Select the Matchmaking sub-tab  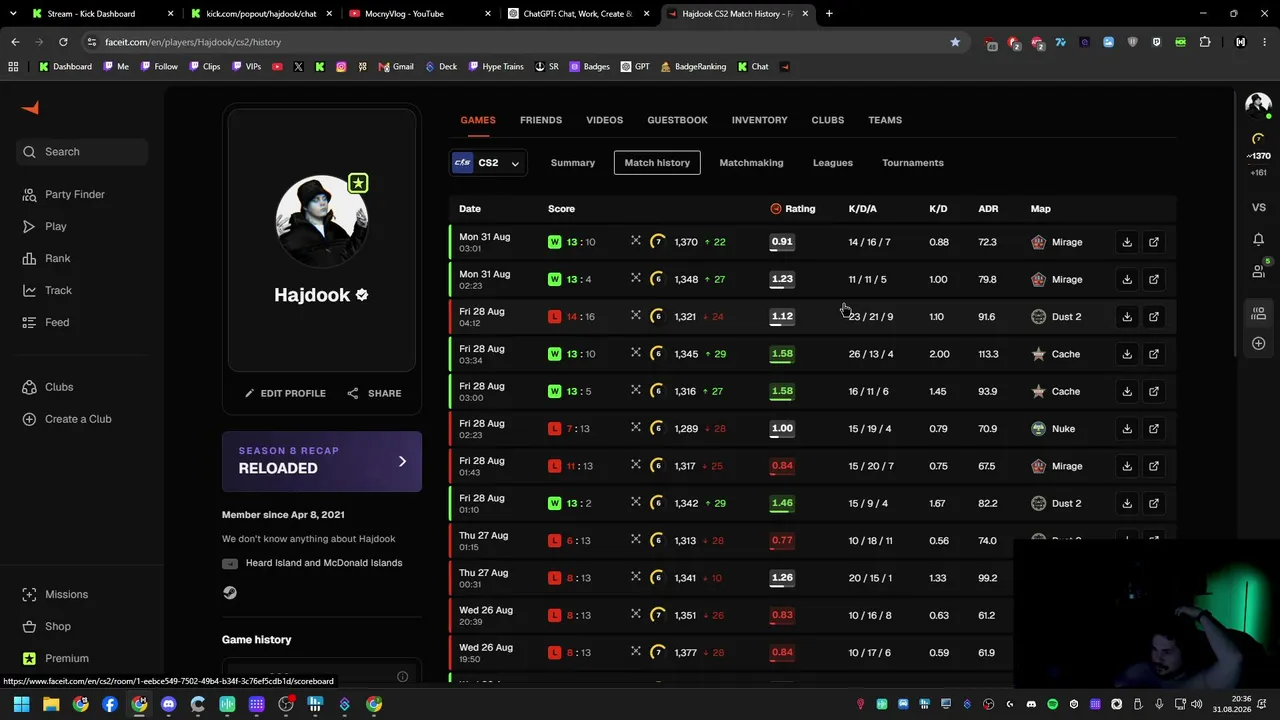751,163
